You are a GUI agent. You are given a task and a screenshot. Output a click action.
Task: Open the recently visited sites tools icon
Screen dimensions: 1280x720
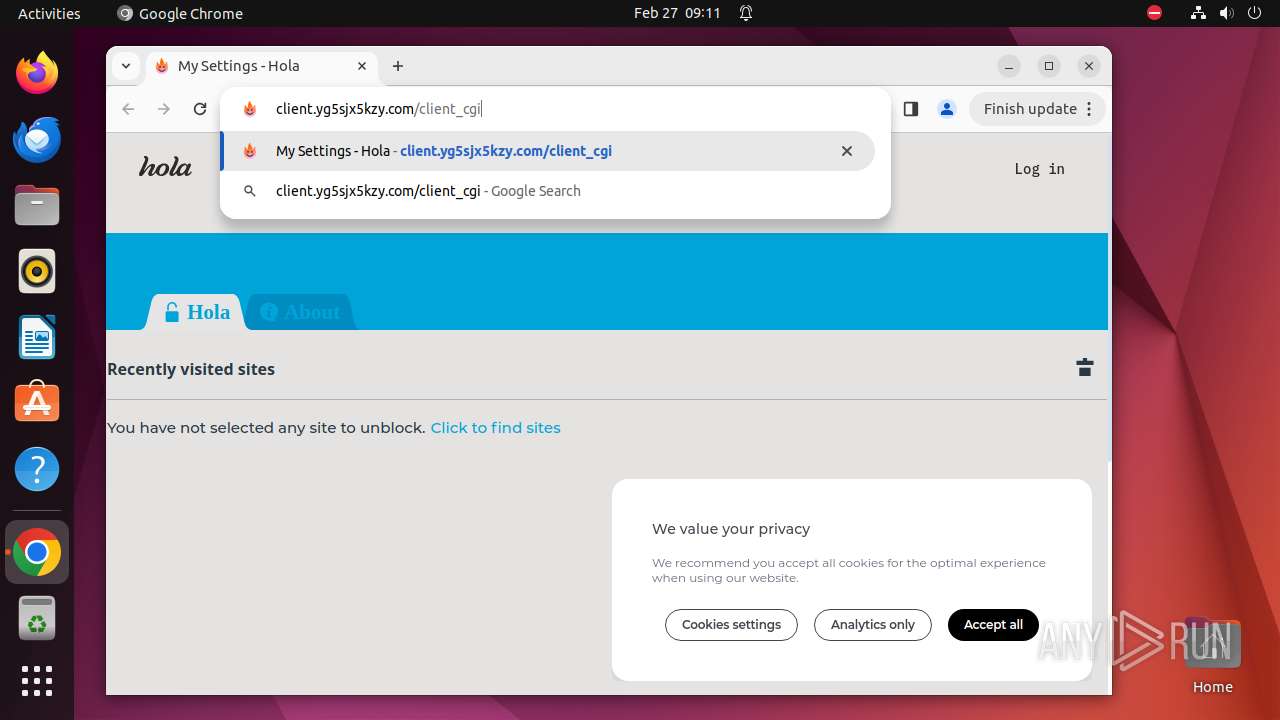coord(1084,367)
